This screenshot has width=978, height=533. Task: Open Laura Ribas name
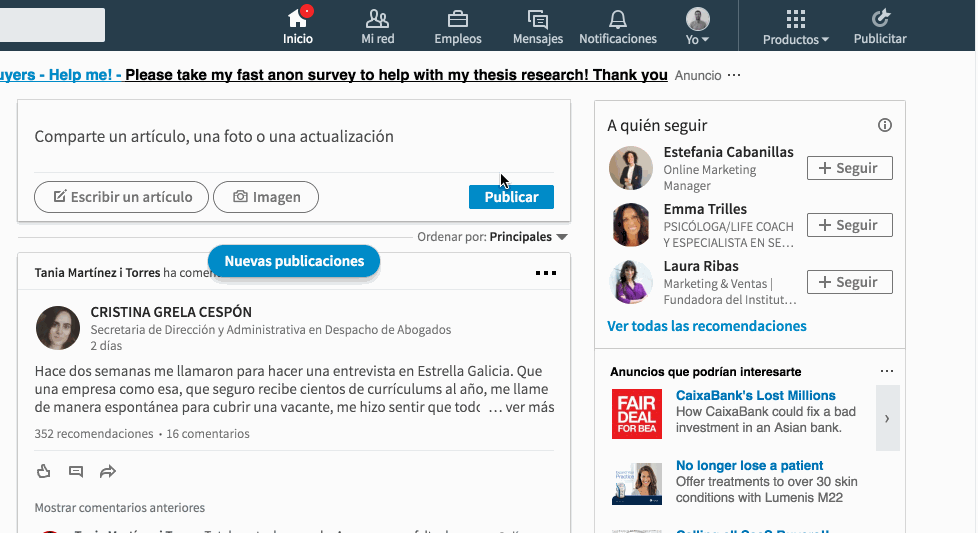click(x=701, y=266)
